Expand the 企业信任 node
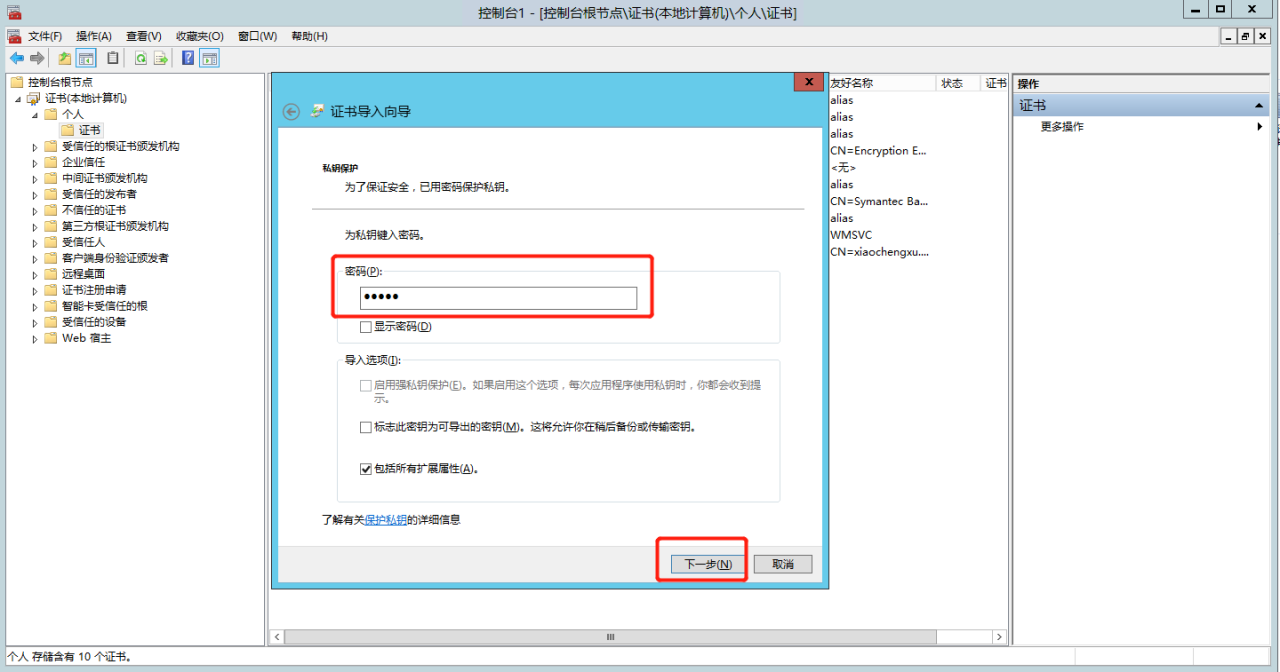The height and width of the screenshot is (672, 1280). [x=36, y=162]
